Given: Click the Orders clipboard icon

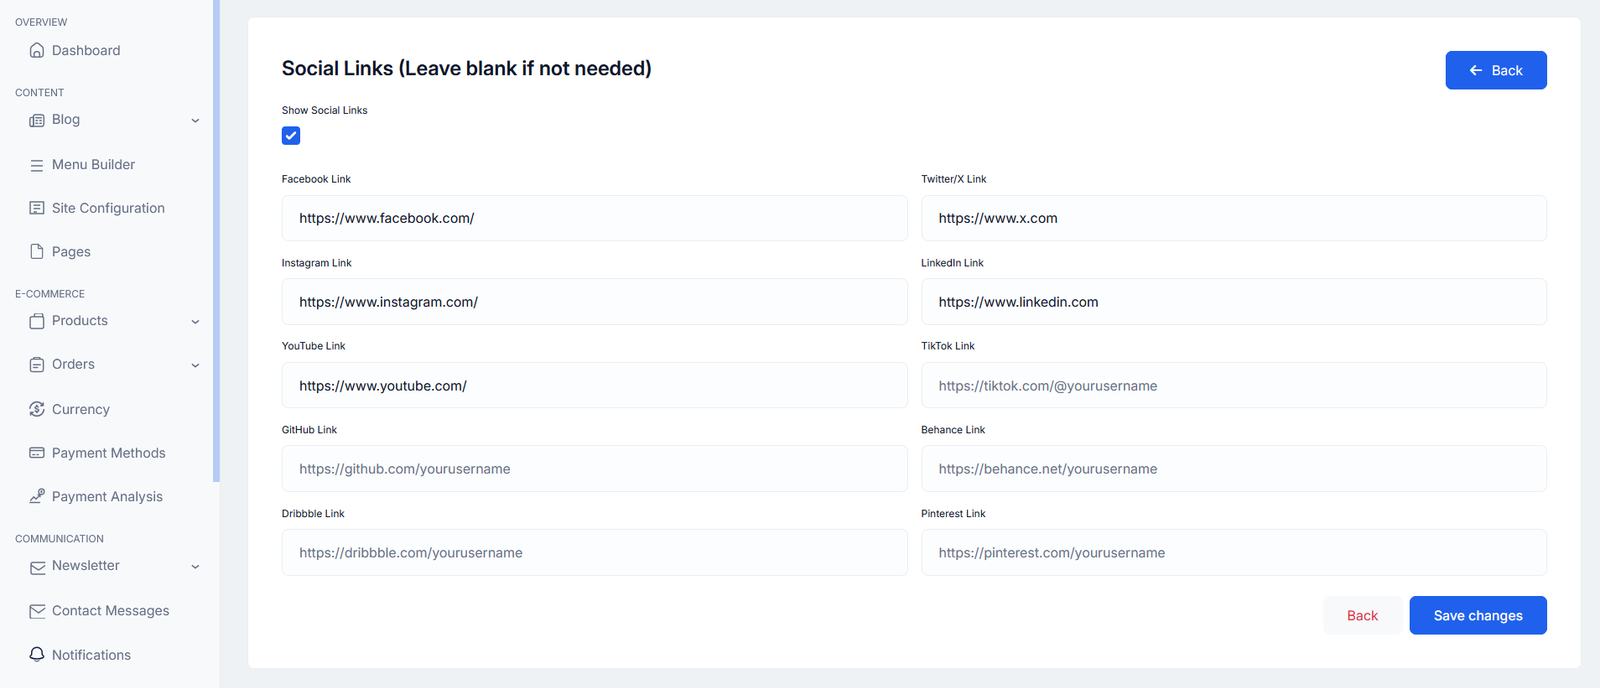Looking at the screenshot, I should point(37,365).
